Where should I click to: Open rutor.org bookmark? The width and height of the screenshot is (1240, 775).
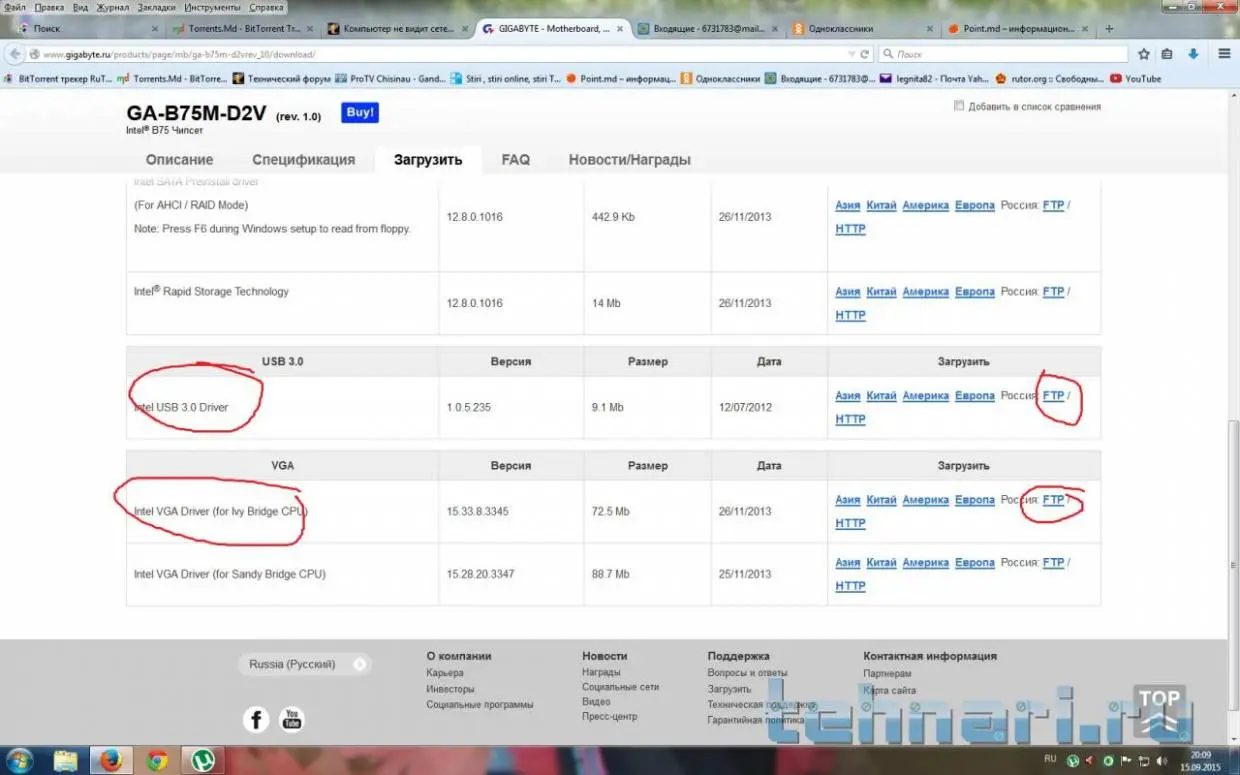(x=1048, y=78)
